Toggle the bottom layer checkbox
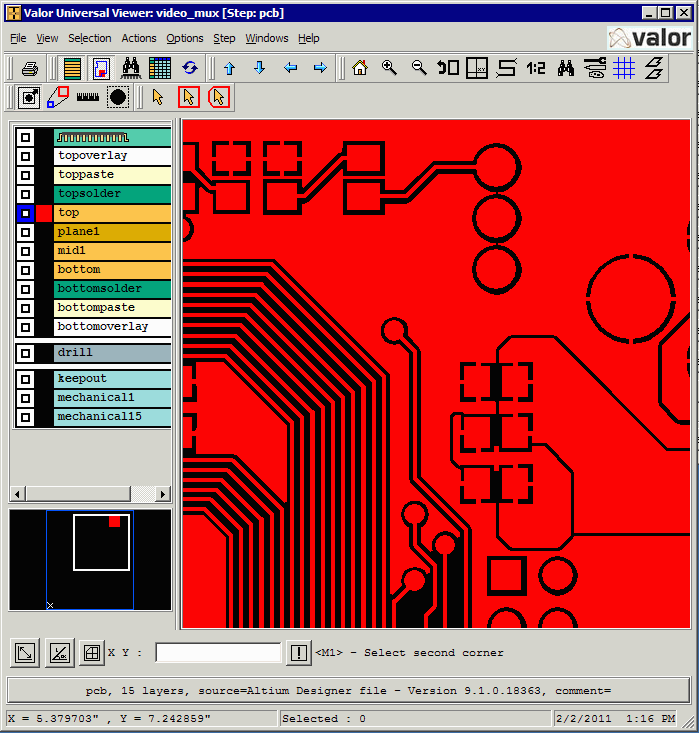The image size is (699, 733). pos(26,270)
